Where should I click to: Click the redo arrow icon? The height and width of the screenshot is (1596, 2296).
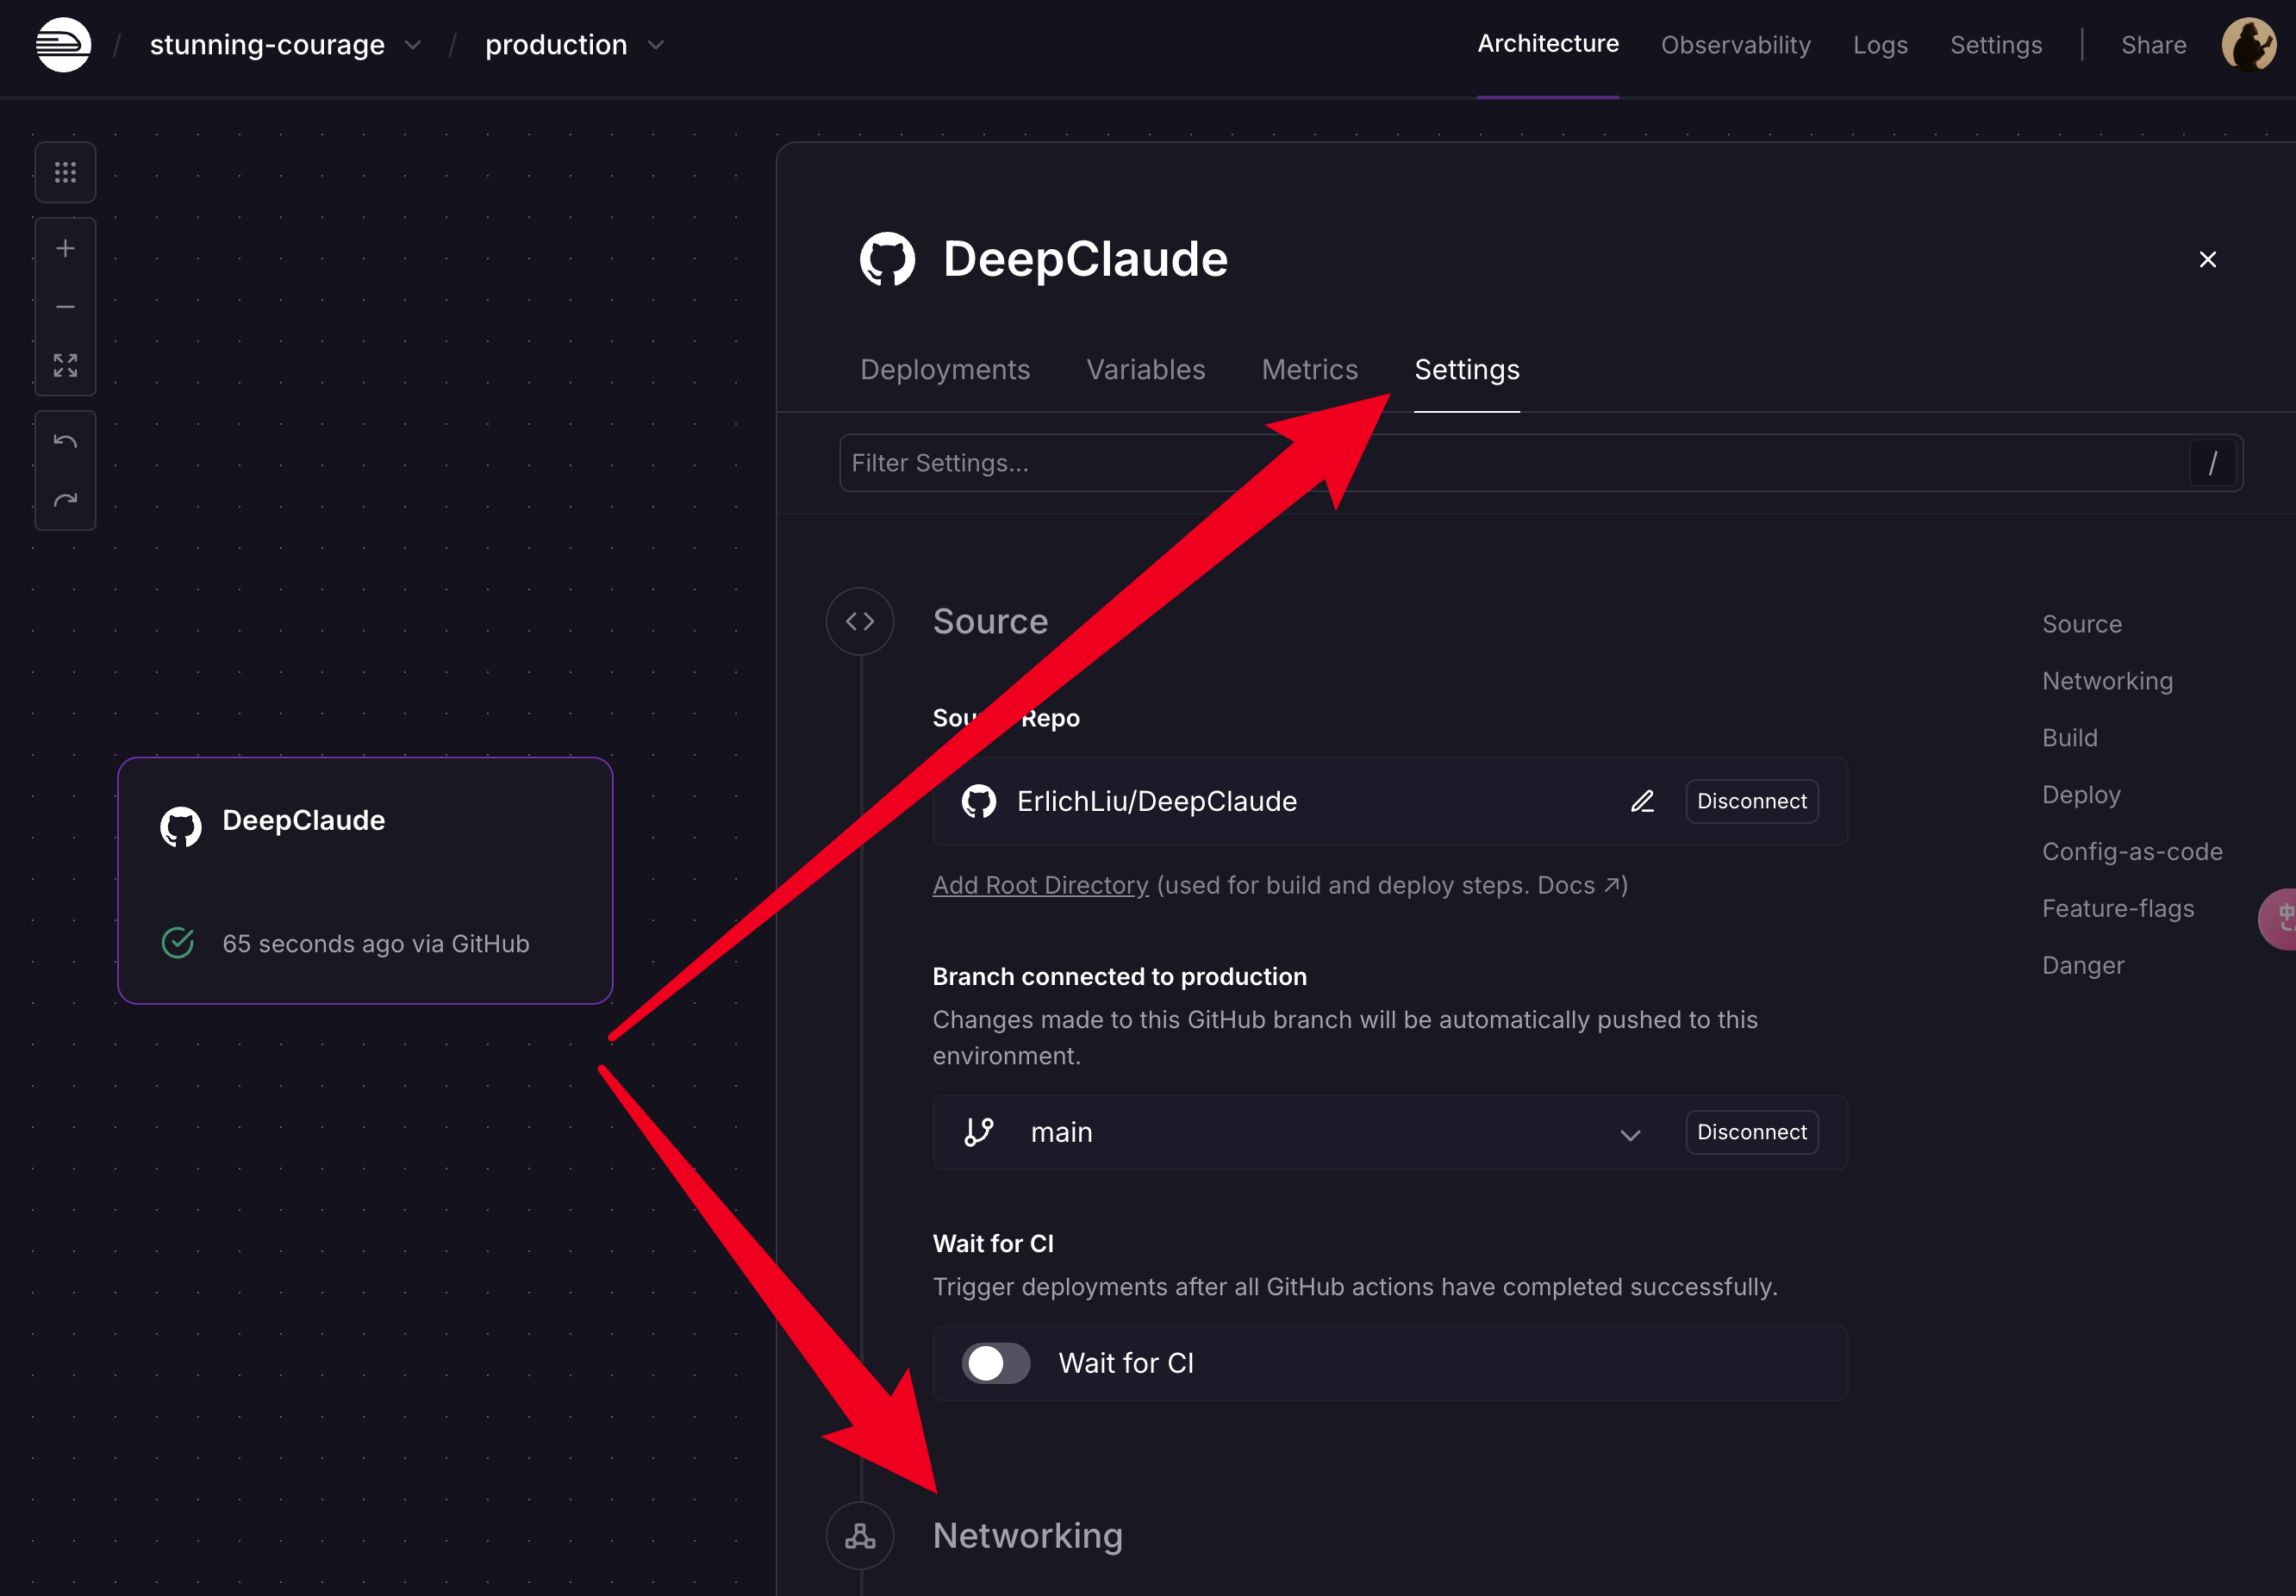click(65, 500)
